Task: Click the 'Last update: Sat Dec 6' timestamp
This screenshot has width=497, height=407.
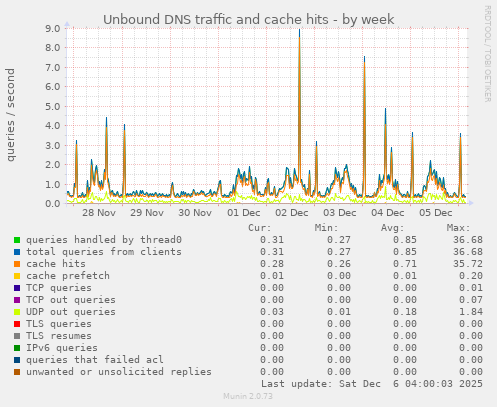Action: (372, 384)
